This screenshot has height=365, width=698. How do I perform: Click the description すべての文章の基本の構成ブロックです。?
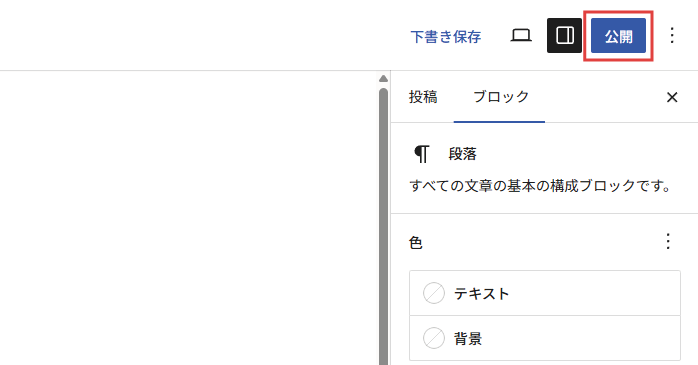541,186
